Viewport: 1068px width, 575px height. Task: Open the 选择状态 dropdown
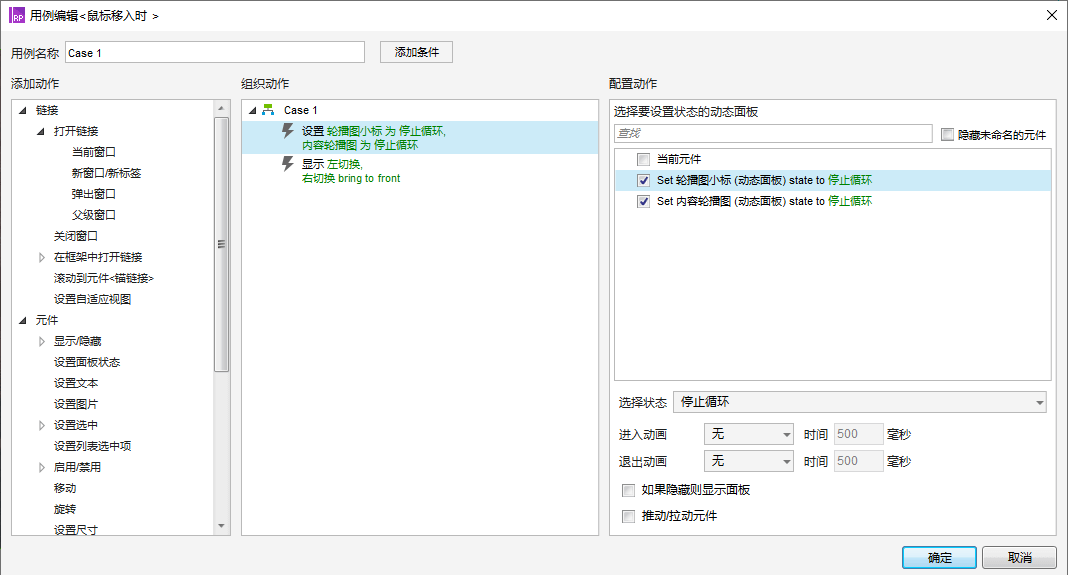[860, 402]
